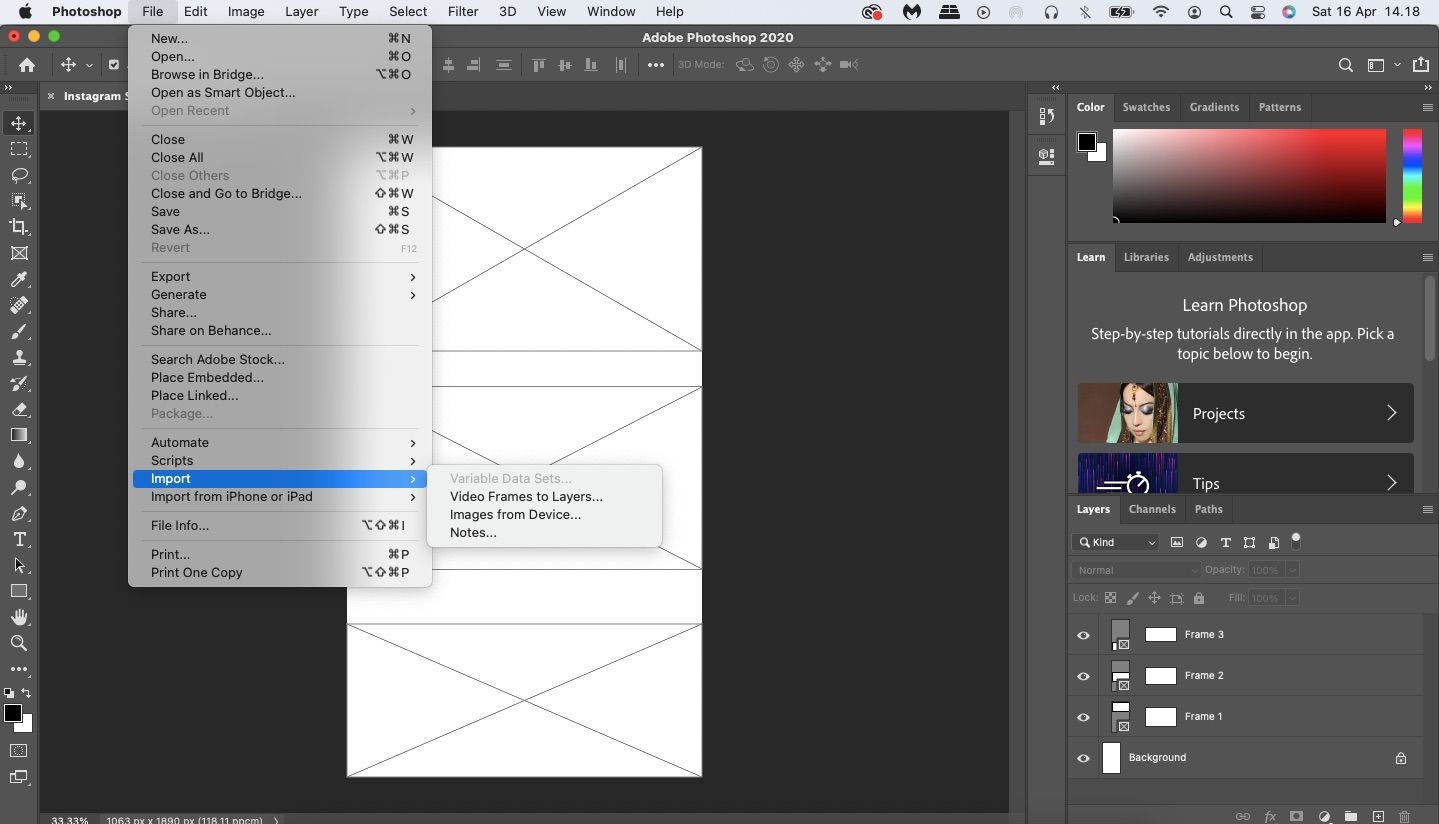Hide the Background layer
This screenshot has width=1439, height=824.
click(x=1083, y=758)
